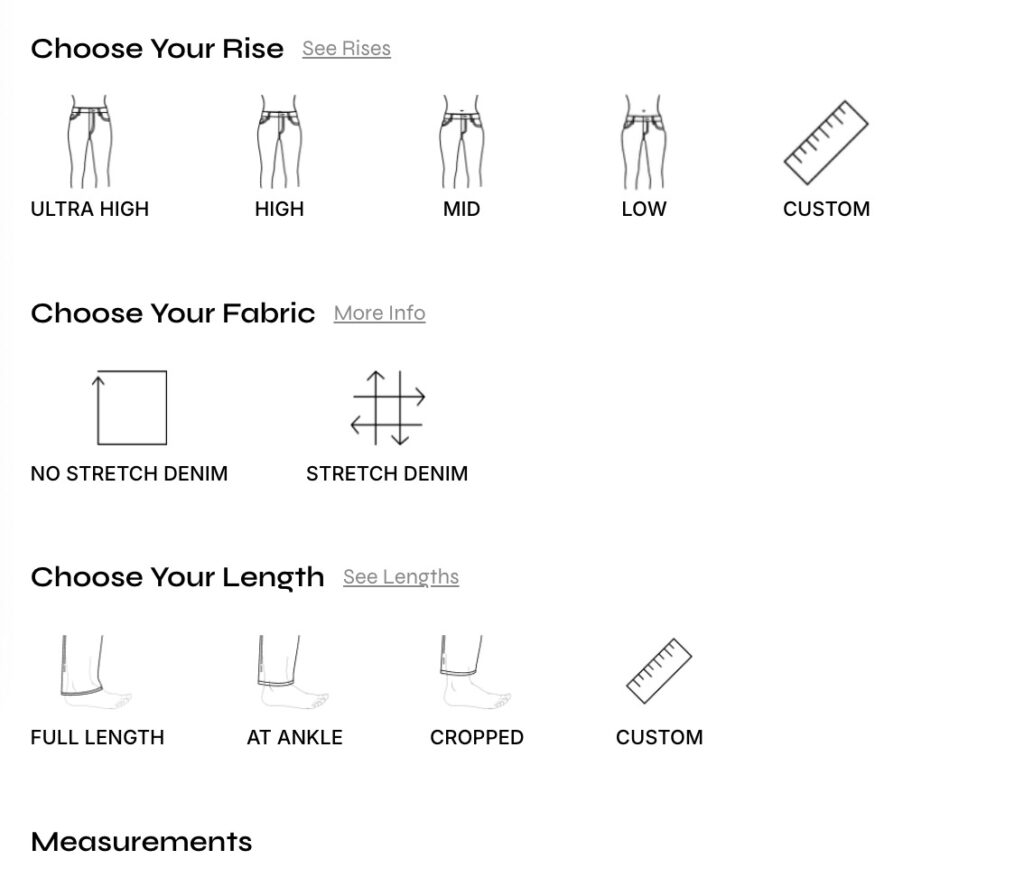Click the CROPPED length label

coord(476,738)
